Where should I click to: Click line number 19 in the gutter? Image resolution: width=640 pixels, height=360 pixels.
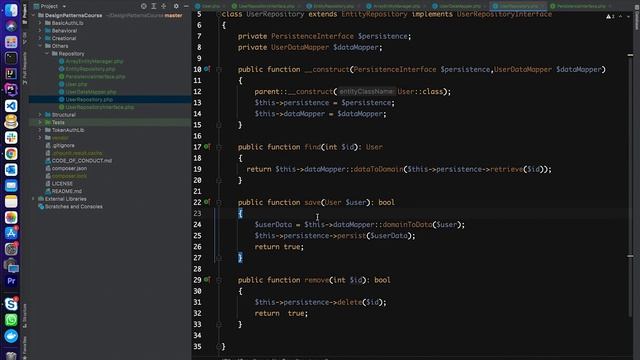(x=198, y=169)
